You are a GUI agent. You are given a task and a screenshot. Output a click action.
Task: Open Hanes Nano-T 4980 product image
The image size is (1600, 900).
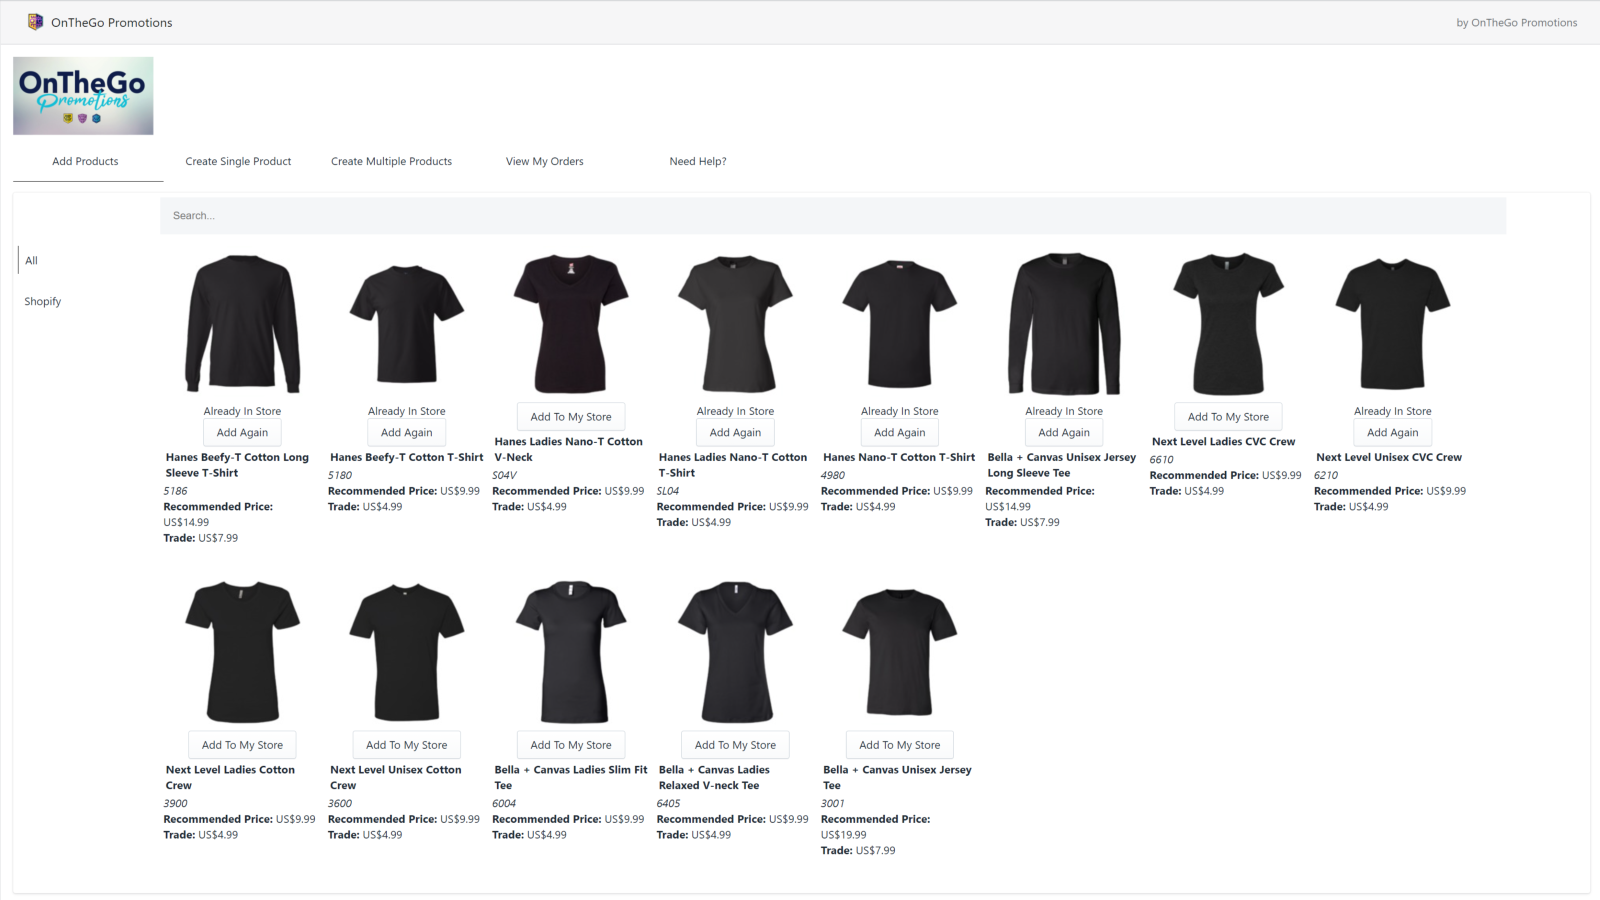[899, 324]
